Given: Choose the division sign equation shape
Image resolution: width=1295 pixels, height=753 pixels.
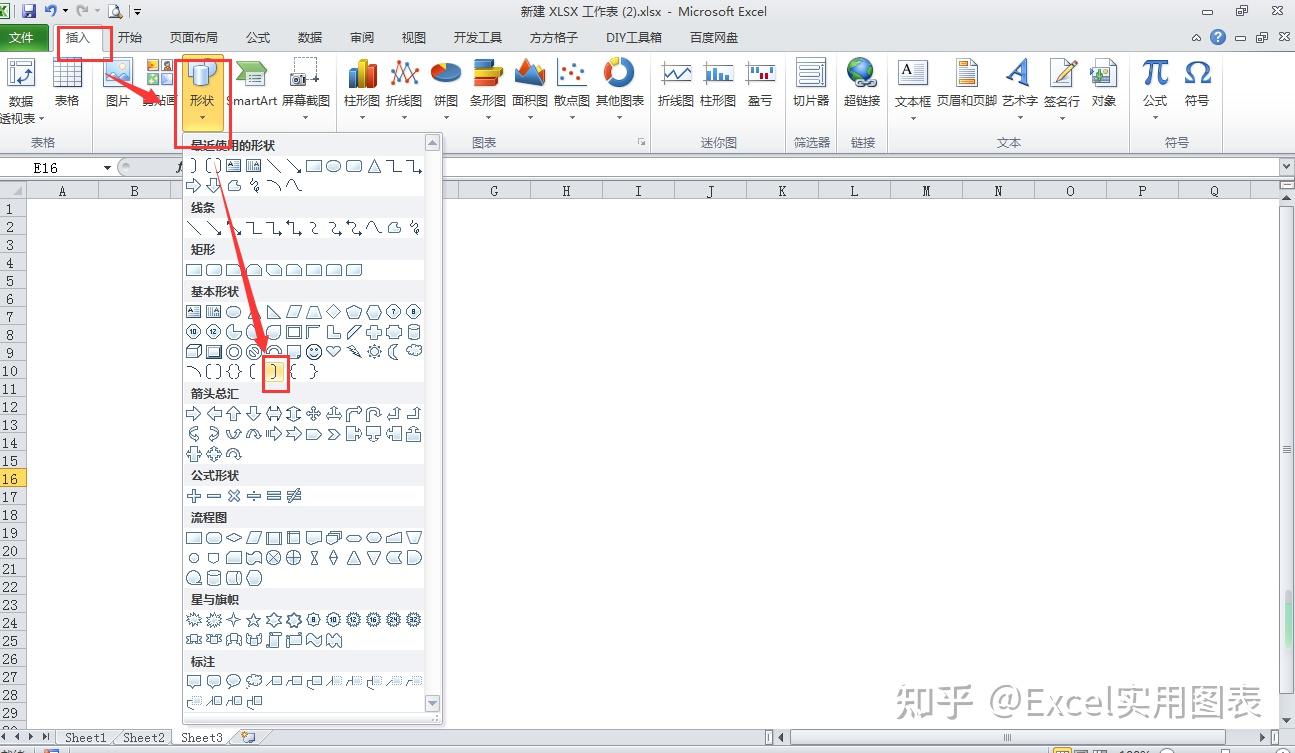Looking at the screenshot, I should tap(254, 496).
